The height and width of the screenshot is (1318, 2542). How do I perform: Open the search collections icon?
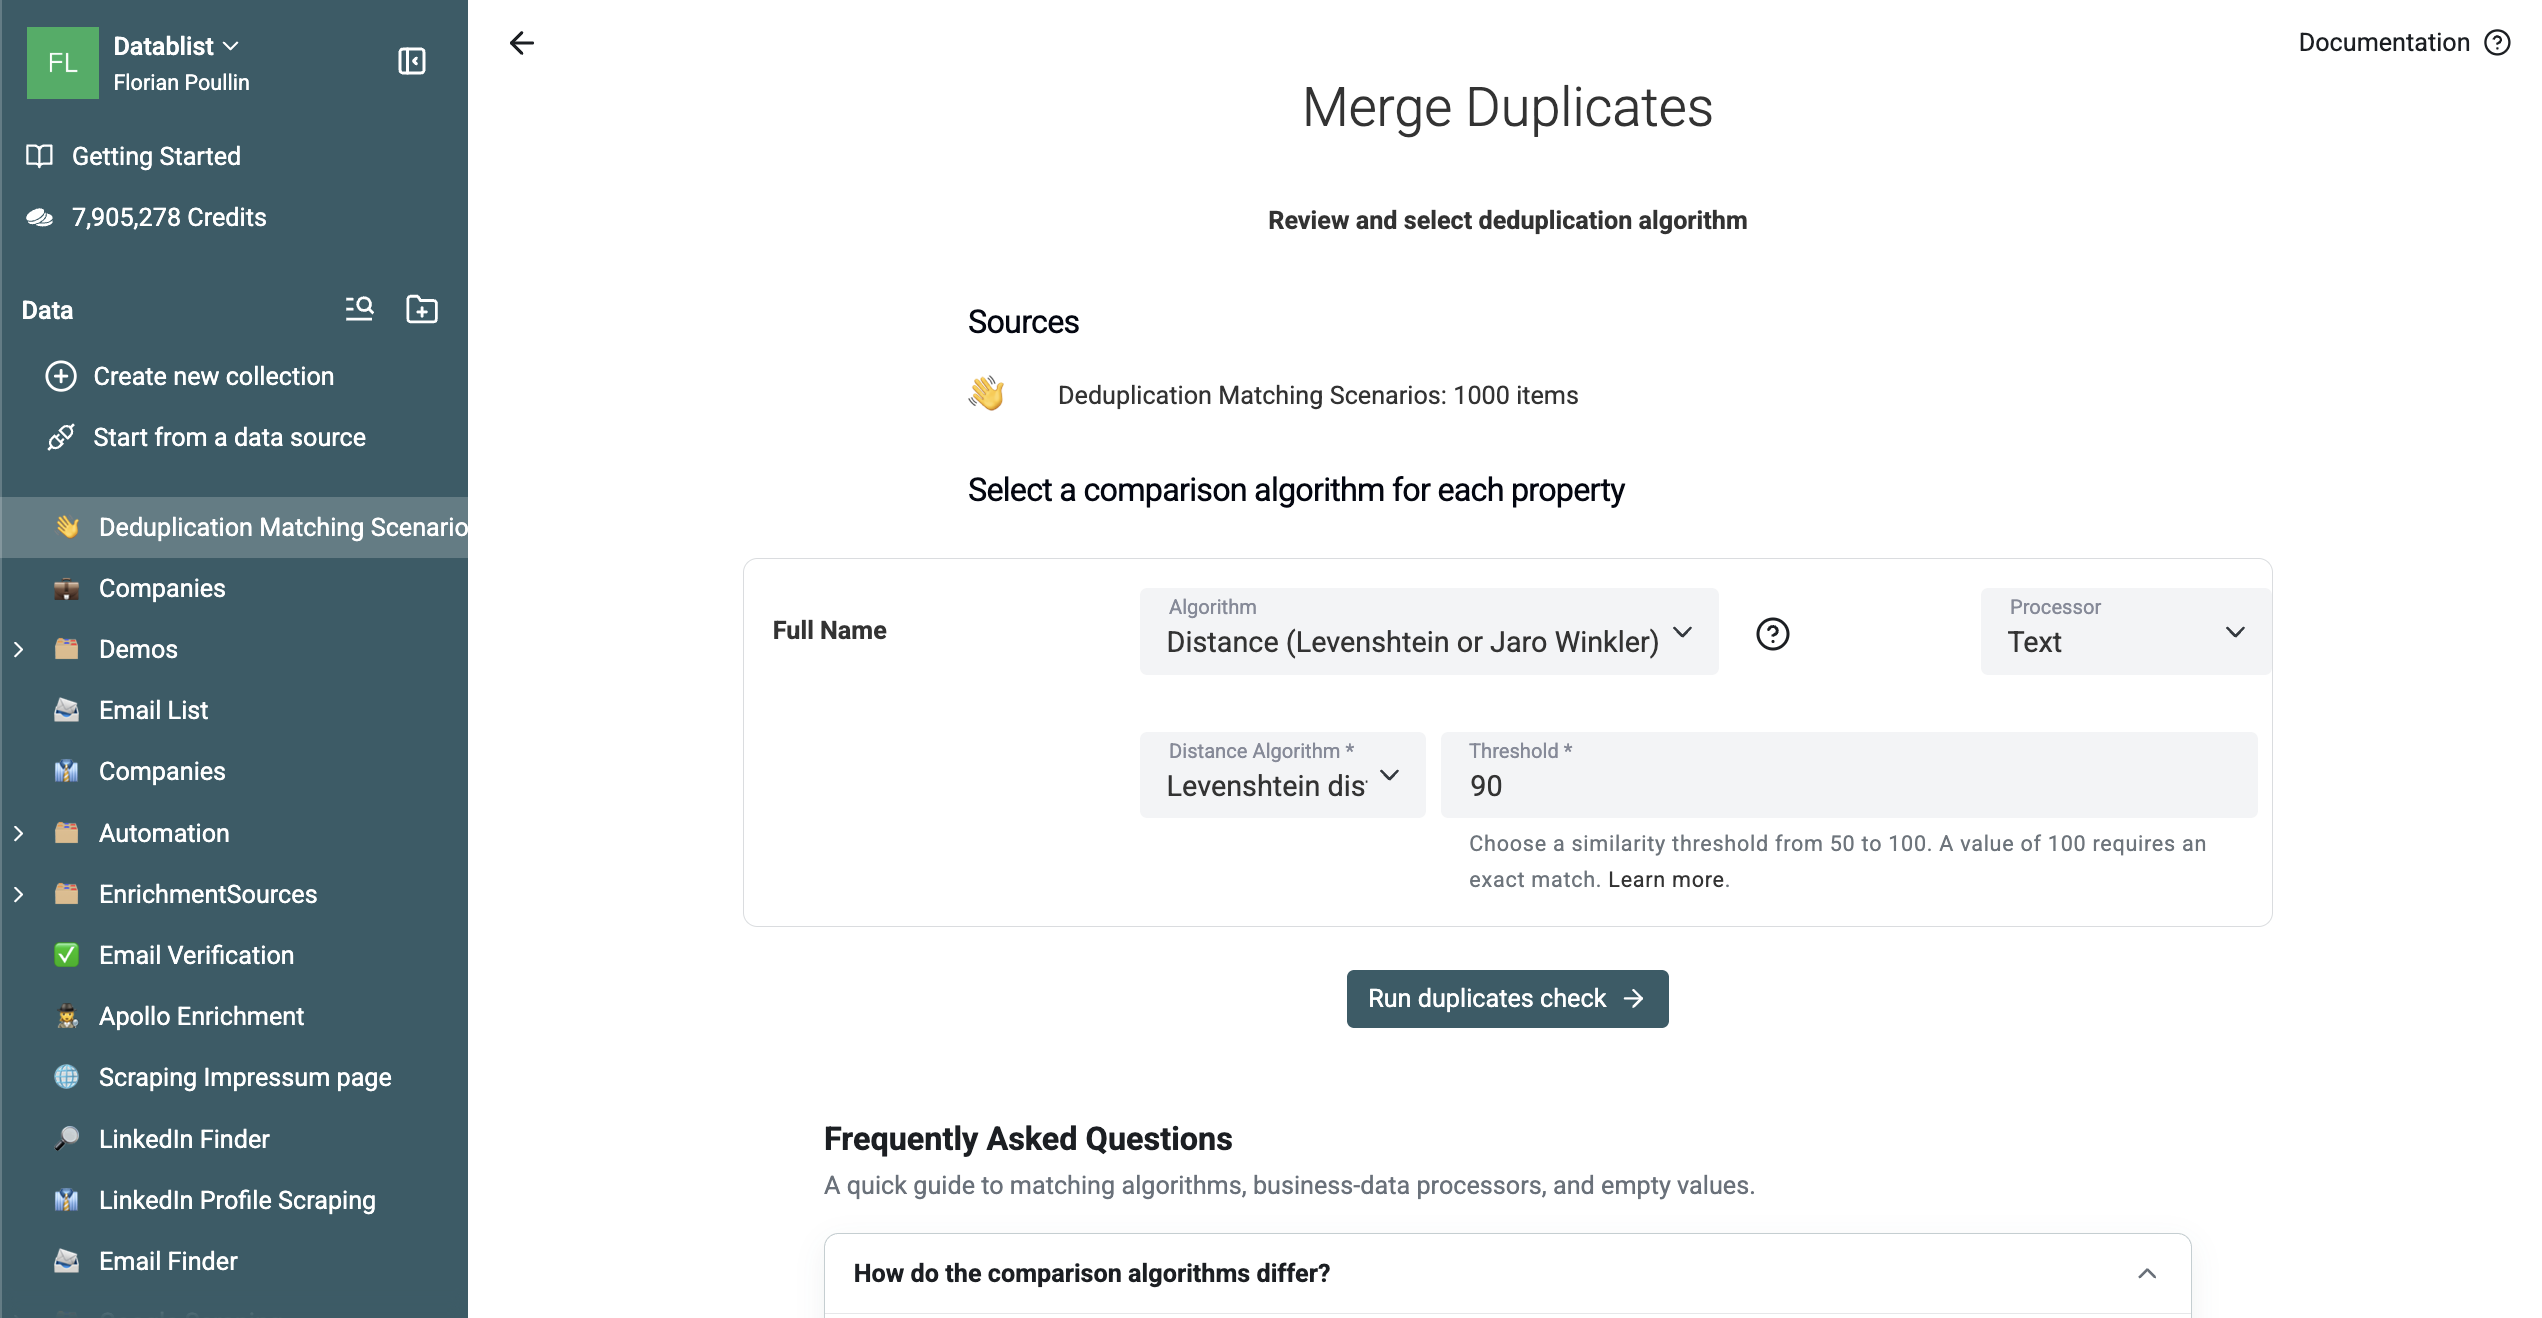(359, 309)
